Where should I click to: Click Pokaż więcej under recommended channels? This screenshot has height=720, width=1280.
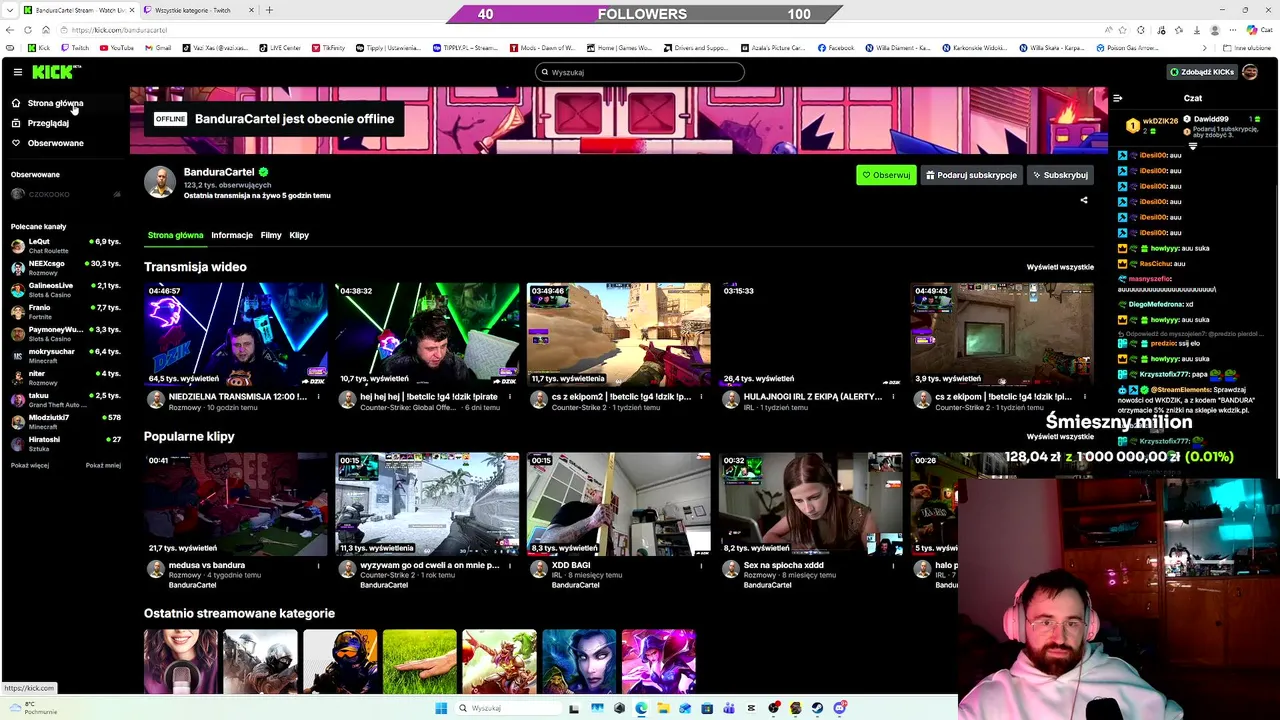(x=30, y=465)
